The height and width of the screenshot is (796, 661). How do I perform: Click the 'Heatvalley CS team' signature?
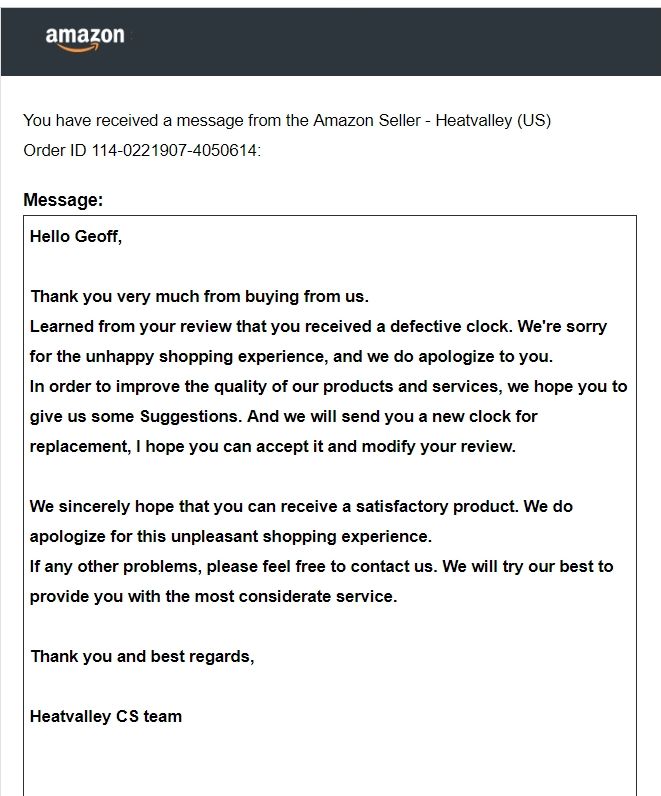pyautogui.click(x=106, y=716)
